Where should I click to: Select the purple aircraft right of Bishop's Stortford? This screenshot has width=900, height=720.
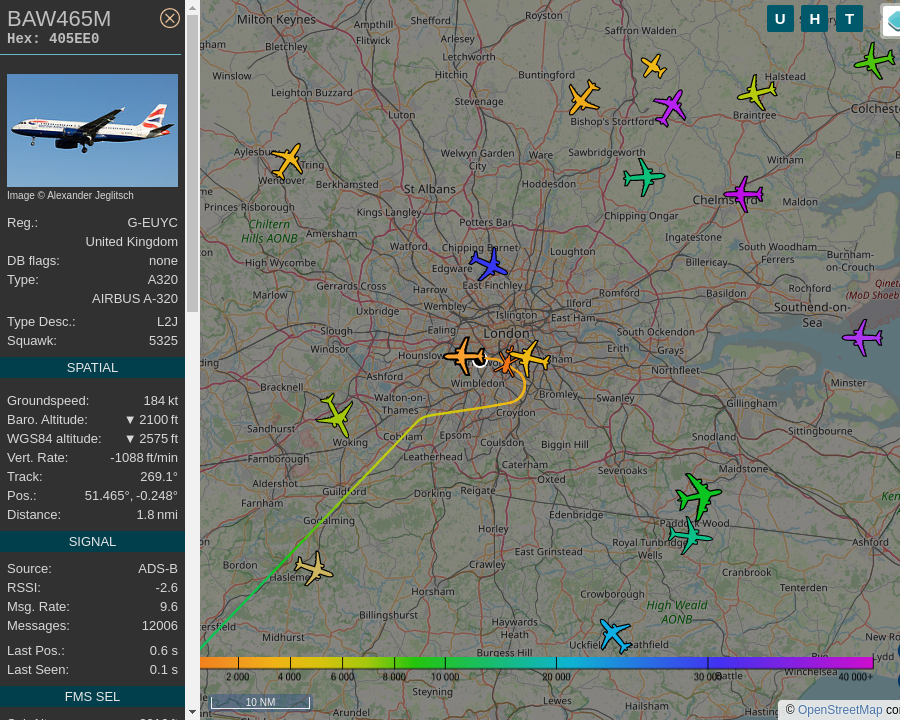coord(670,107)
